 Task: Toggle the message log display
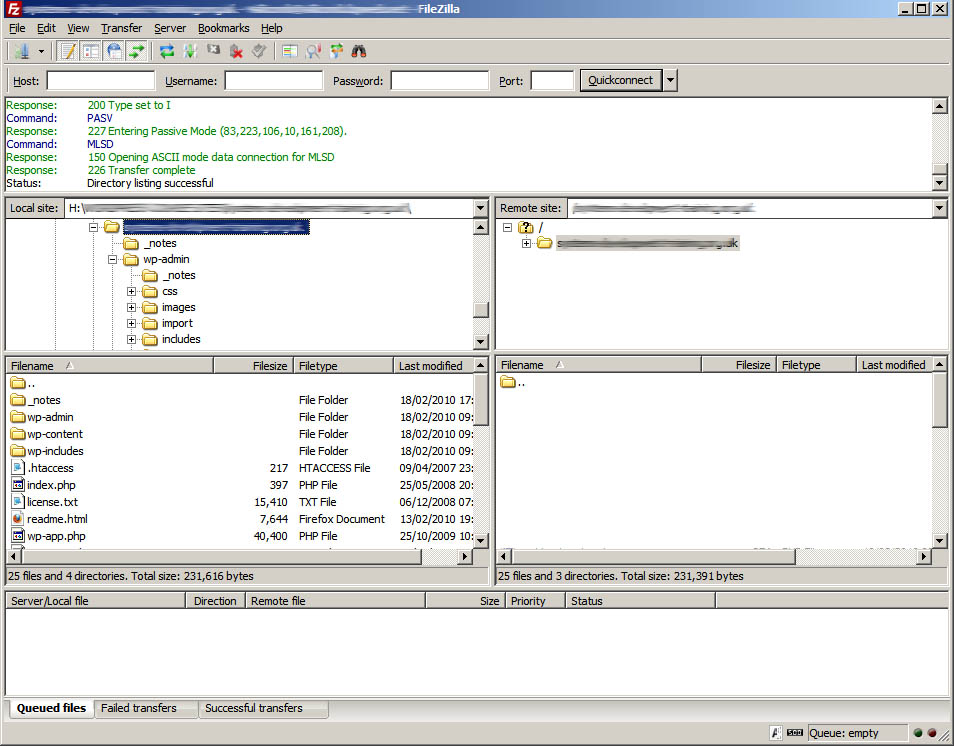68,52
